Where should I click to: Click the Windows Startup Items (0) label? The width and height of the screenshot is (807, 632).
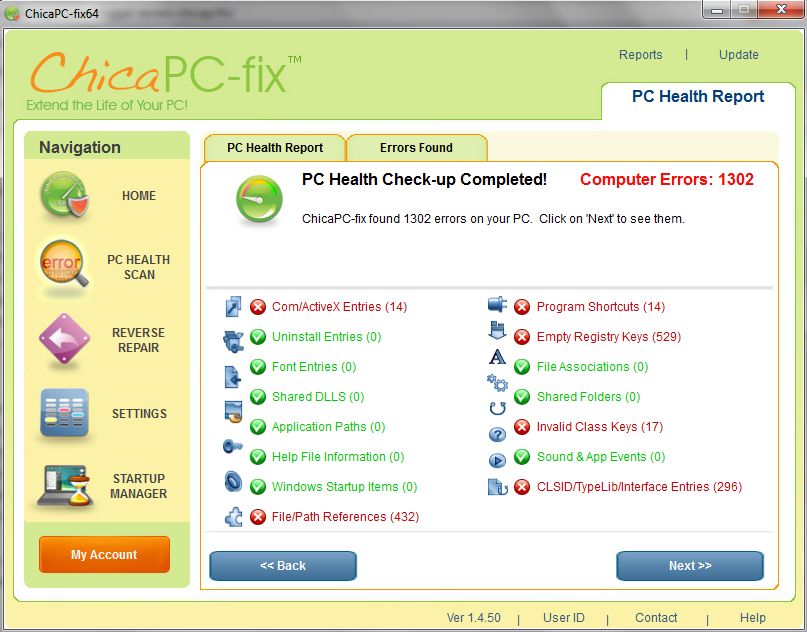[x=344, y=487]
